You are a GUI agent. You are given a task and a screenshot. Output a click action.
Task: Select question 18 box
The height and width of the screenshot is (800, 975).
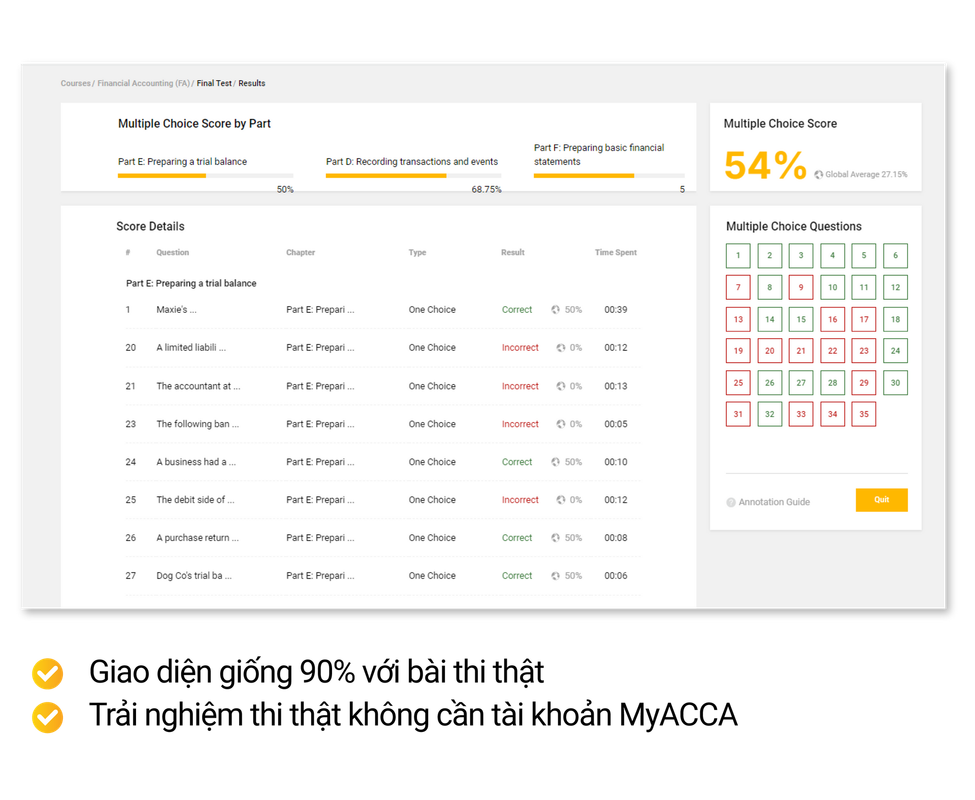point(895,320)
